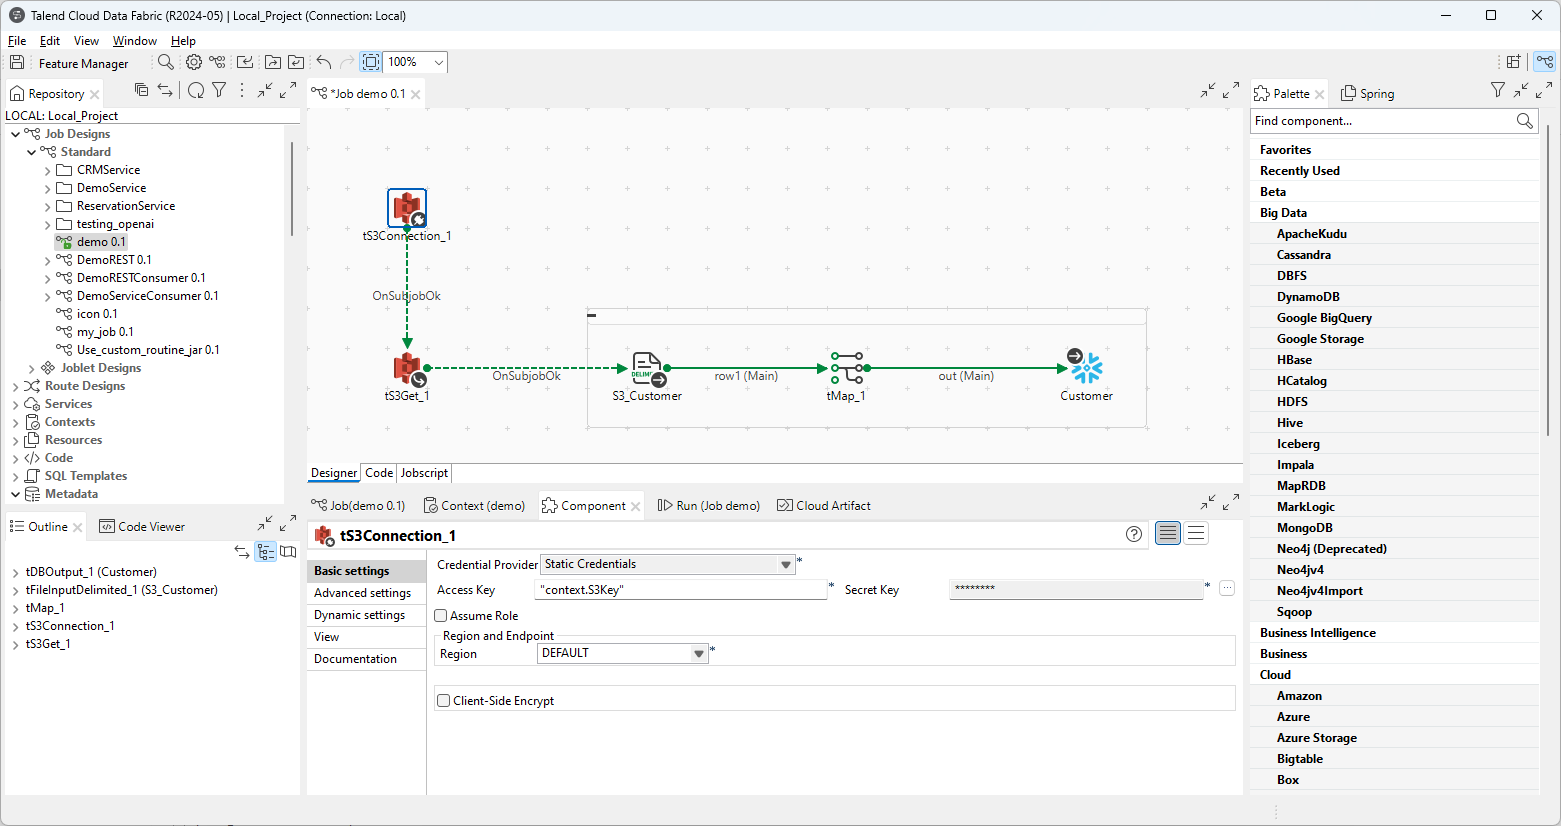This screenshot has height=826, width=1561.
Task: Select the tS3Get_1 component on canvas
Action: 408,369
